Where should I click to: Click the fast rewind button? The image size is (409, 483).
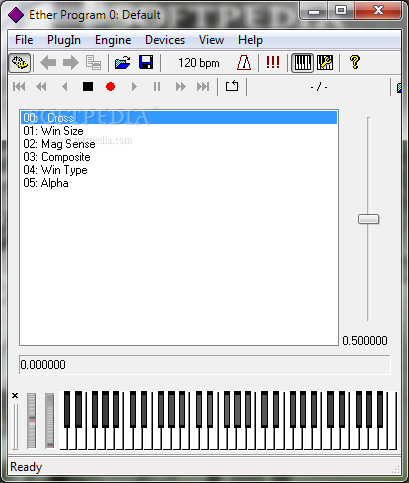(x=41, y=87)
